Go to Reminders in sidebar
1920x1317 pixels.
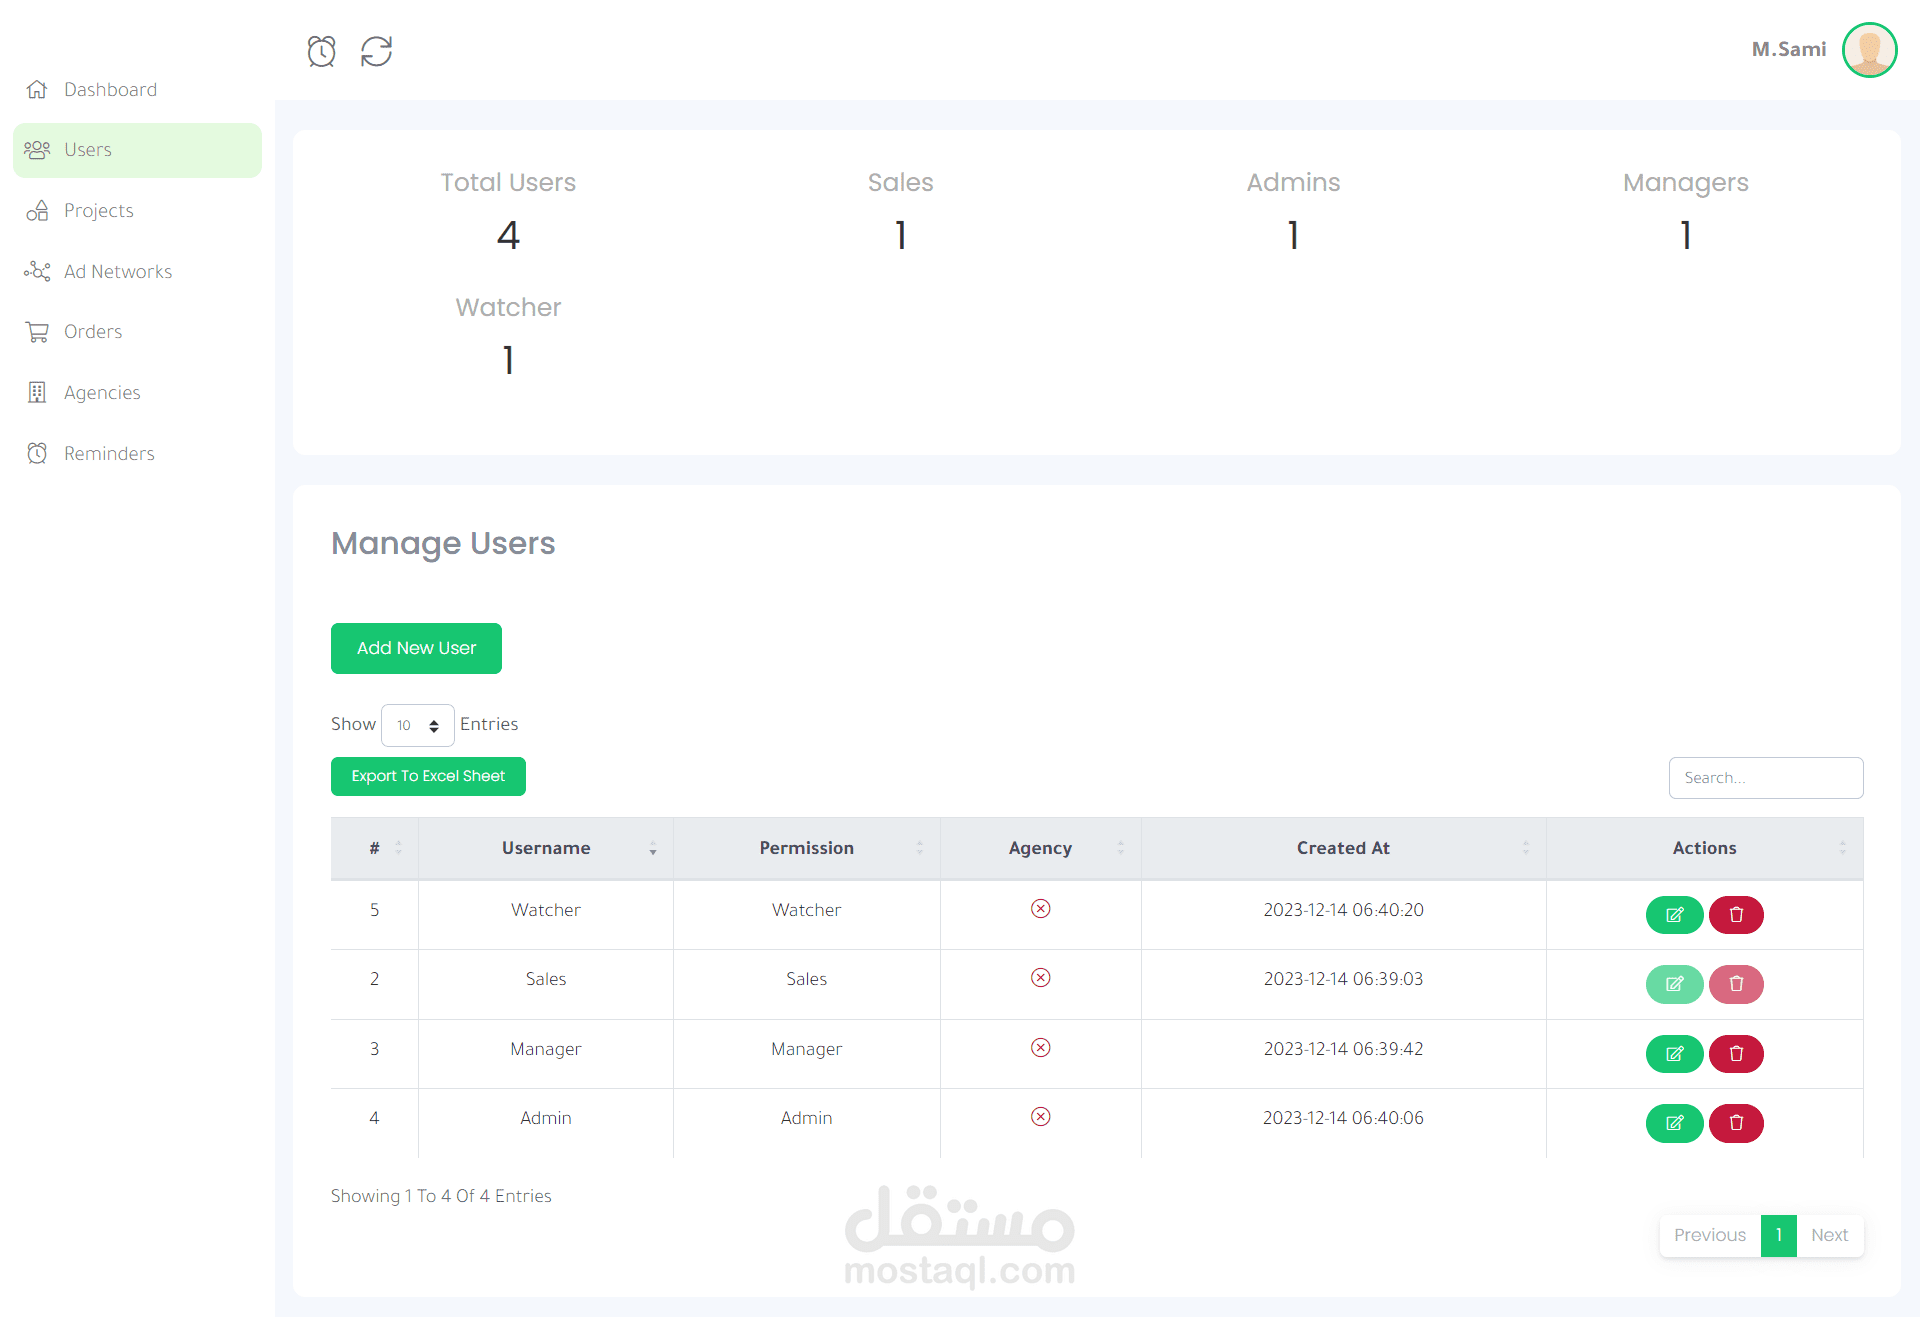click(x=109, y=454)
